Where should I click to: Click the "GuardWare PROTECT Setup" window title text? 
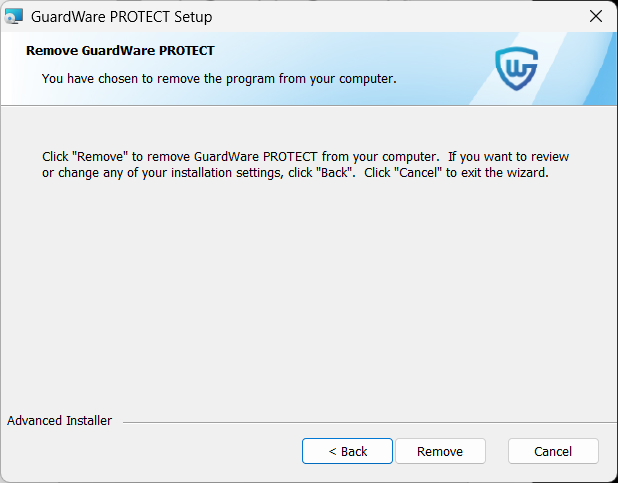tap(122, 17)
